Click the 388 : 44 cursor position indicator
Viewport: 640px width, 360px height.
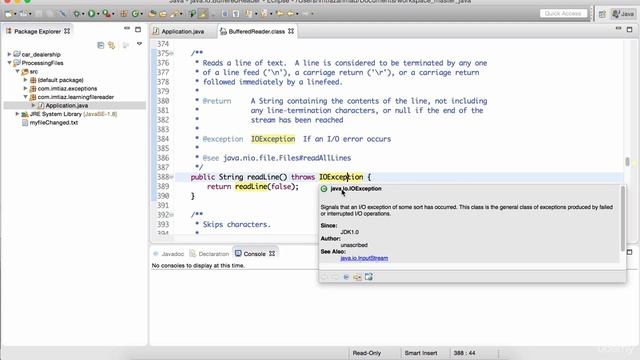(x=464, y=353)
